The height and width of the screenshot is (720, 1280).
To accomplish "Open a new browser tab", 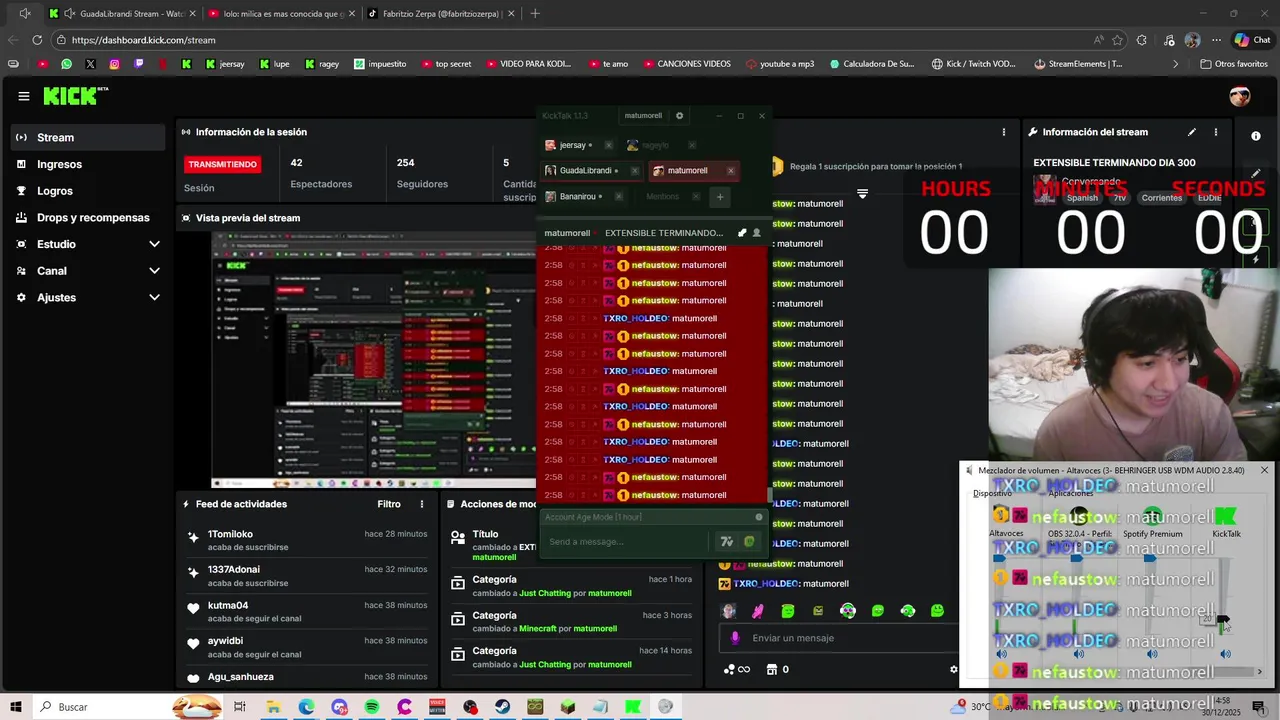I will 535,14.
